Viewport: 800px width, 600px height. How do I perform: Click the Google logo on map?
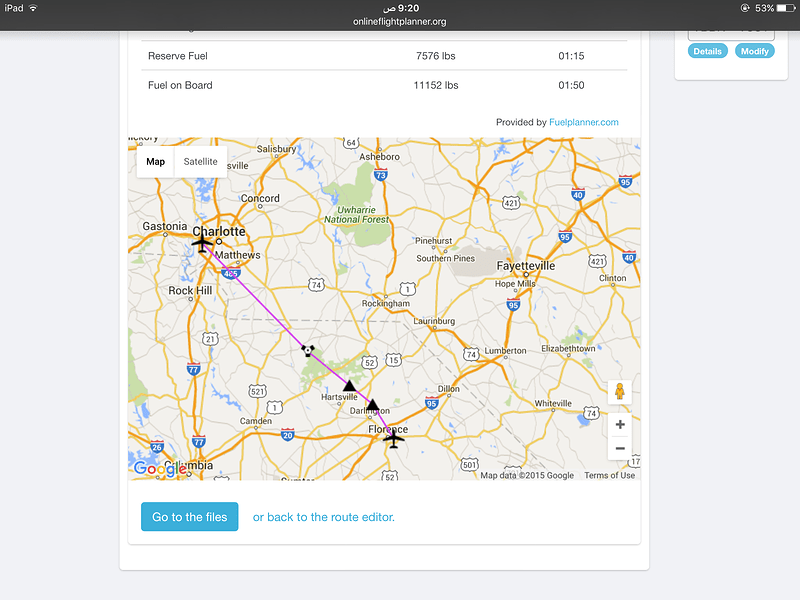tap(159, 469)
